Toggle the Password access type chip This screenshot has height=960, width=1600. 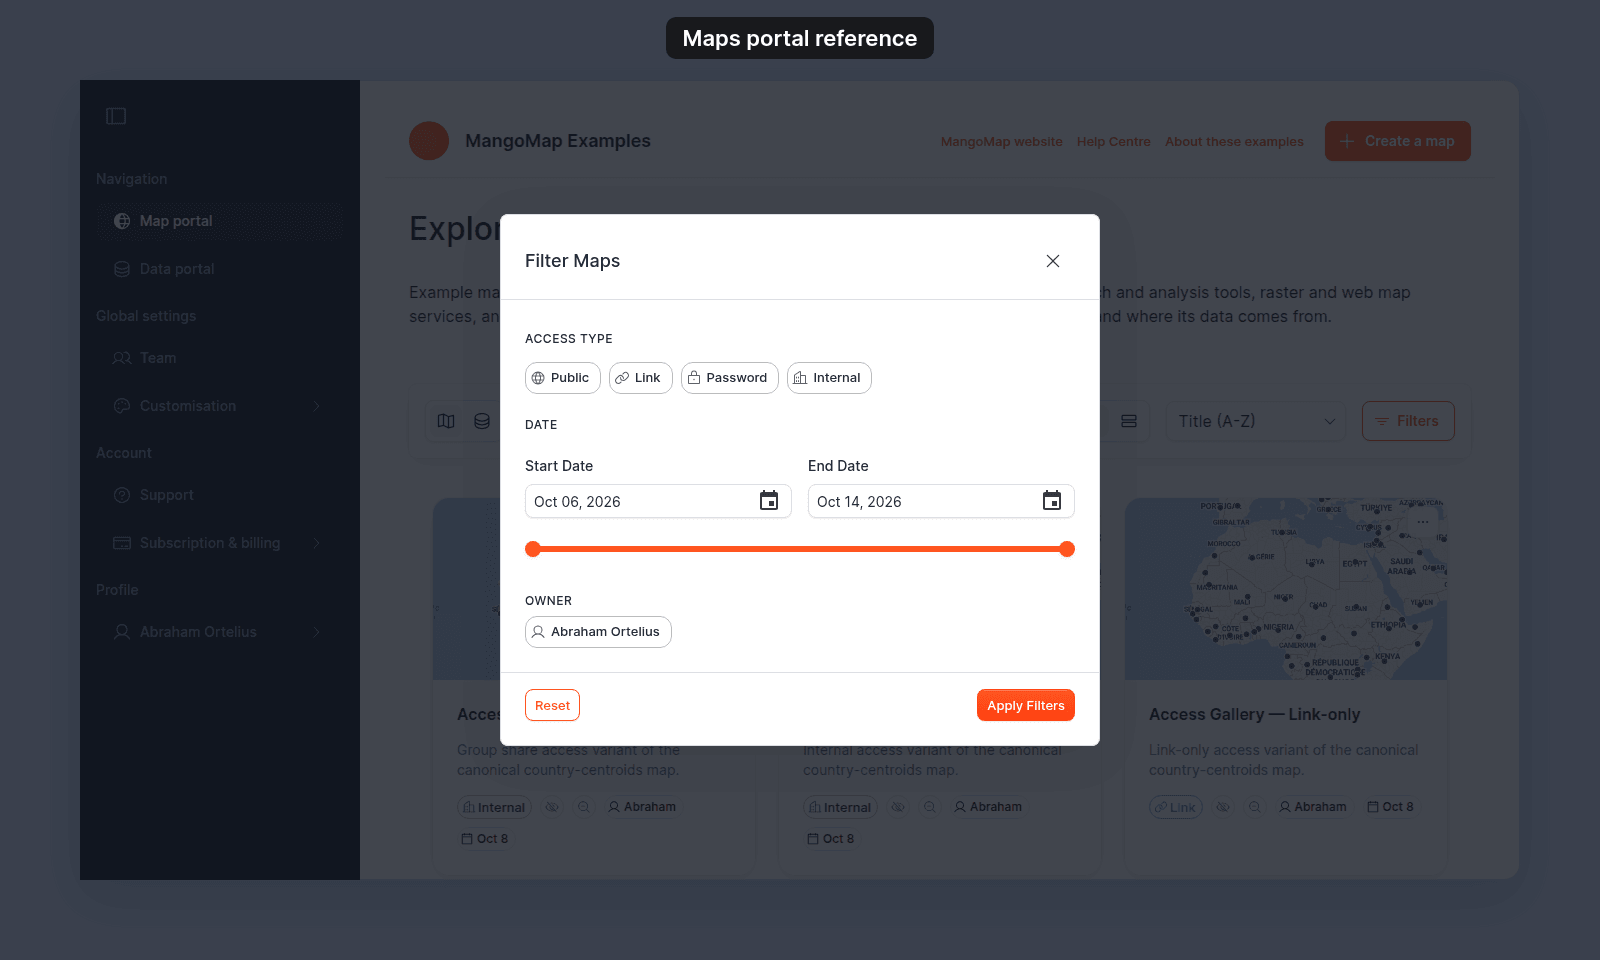(729, 378)
